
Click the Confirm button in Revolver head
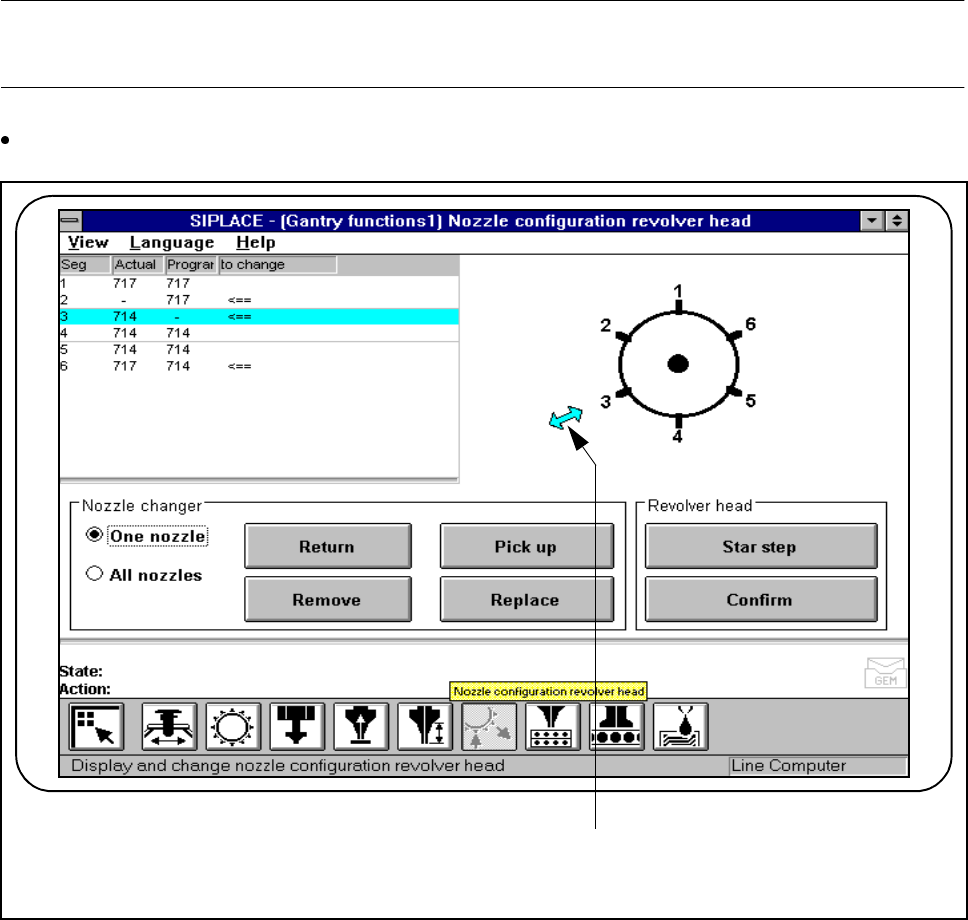[760, 600]
